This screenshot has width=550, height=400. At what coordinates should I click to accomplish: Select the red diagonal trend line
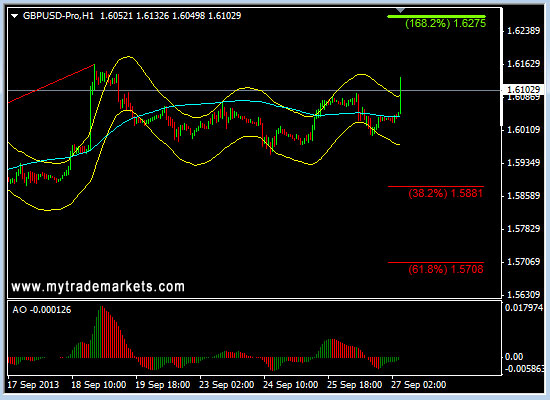[51, 84]
